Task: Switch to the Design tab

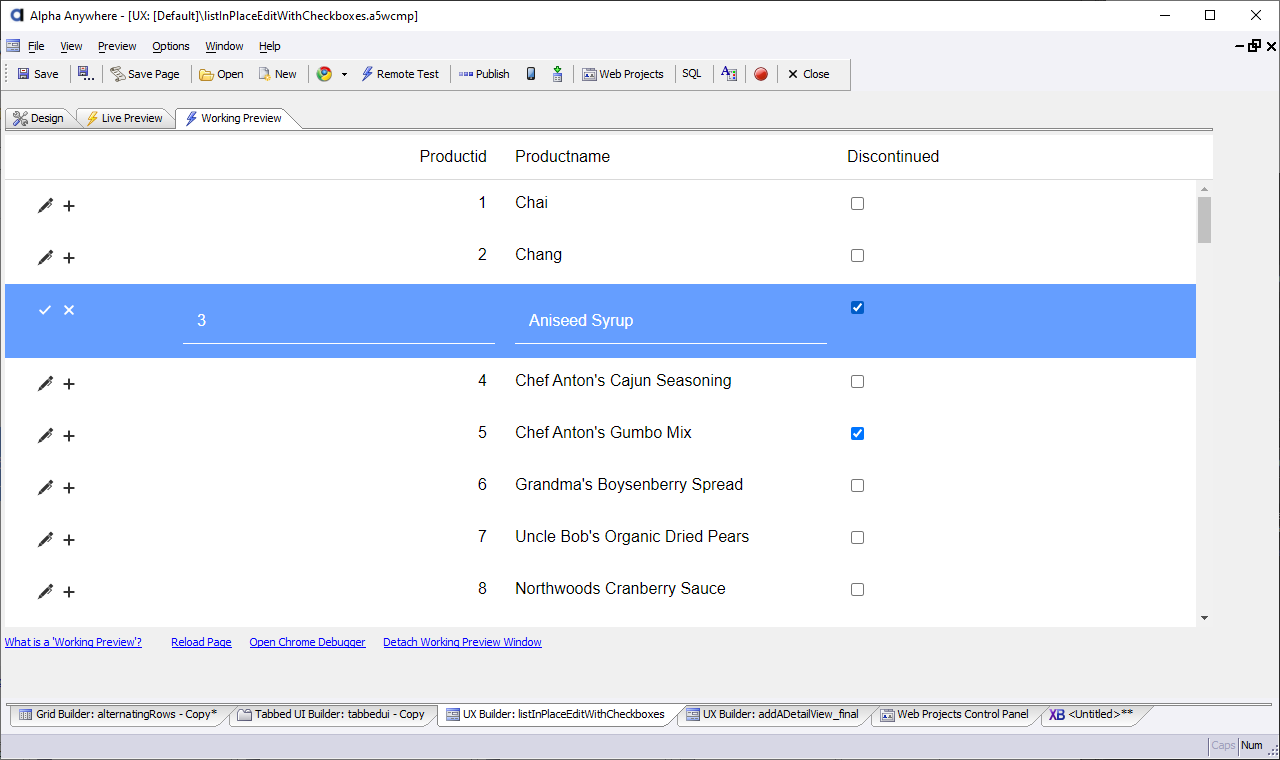Action: point(38,118)
